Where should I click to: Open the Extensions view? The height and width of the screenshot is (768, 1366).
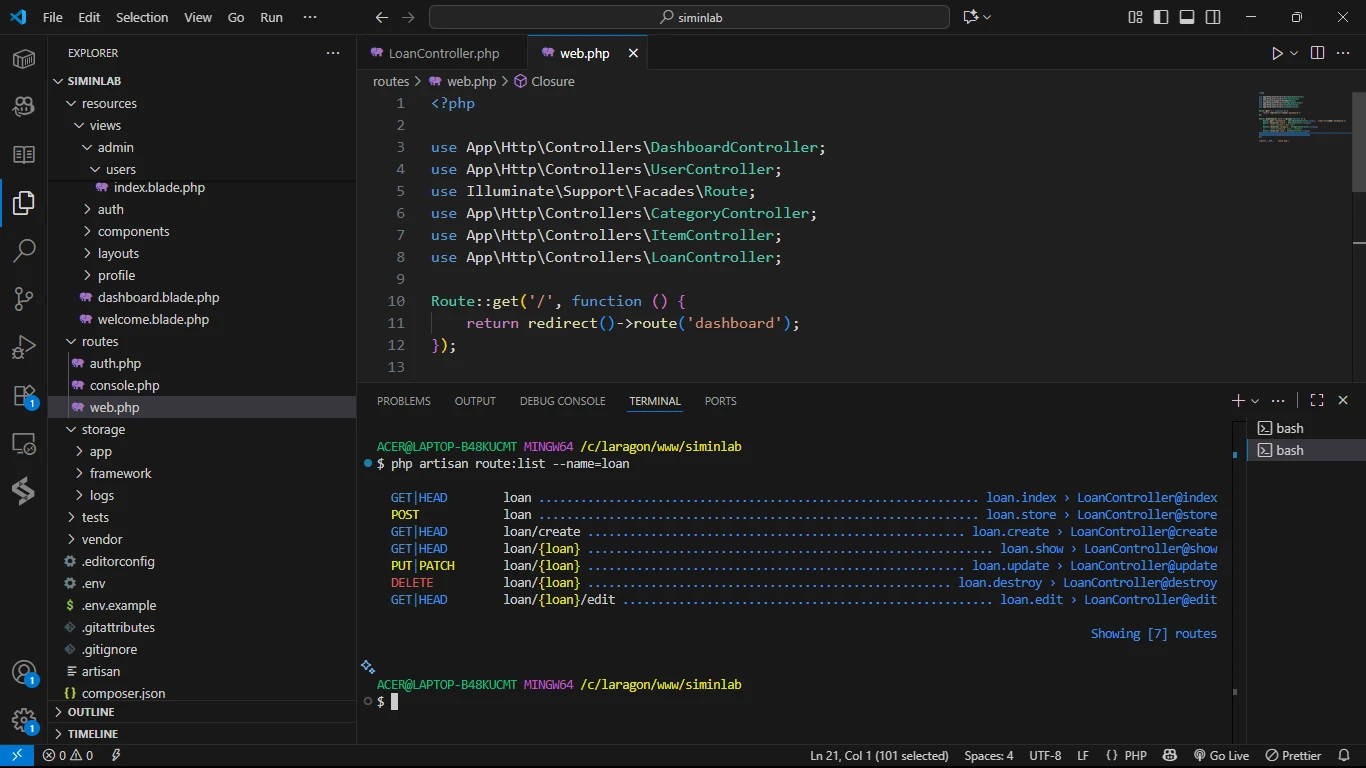(x=24, y=395)
